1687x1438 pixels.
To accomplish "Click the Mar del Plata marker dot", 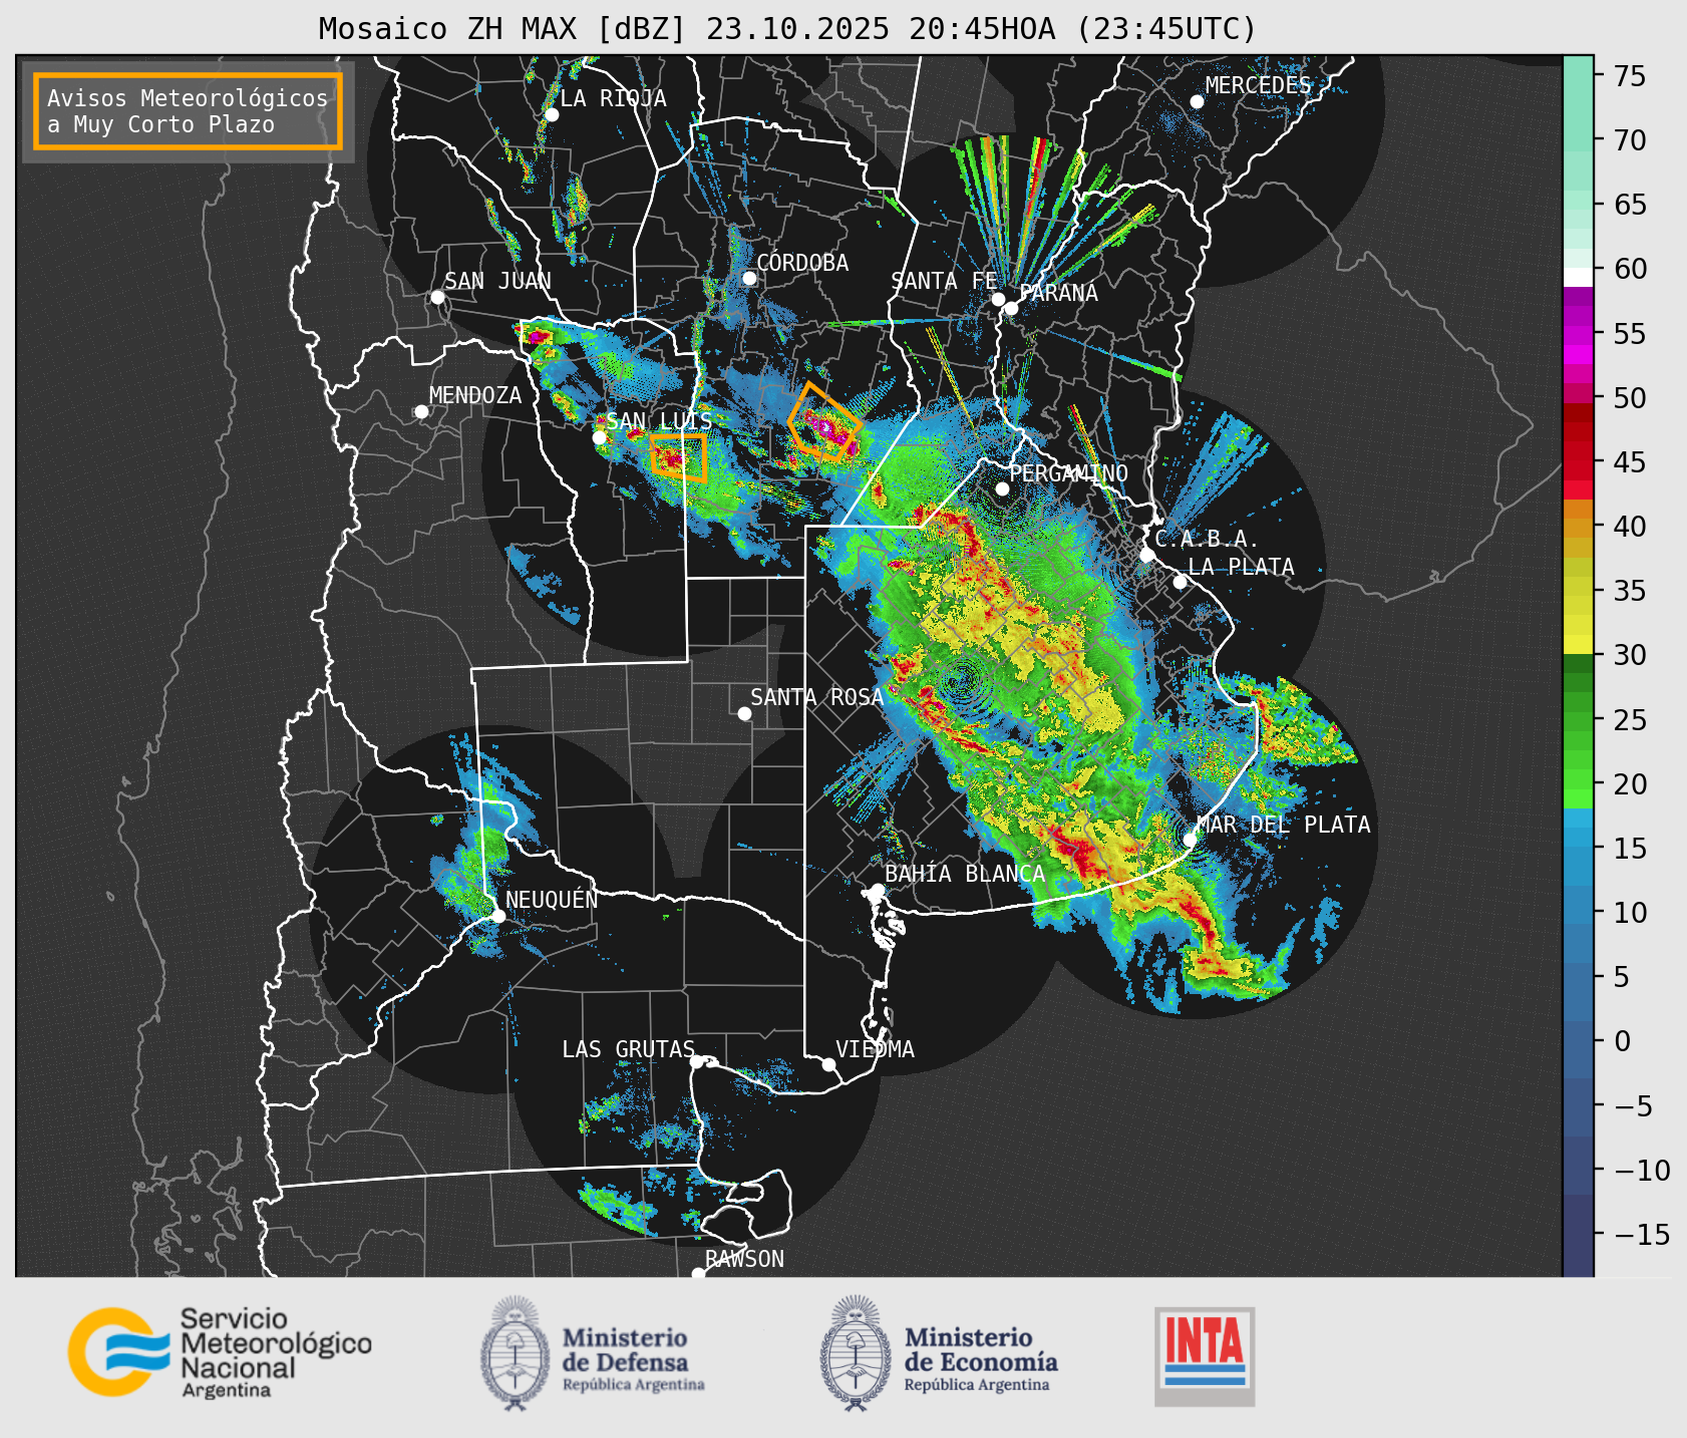I will (1190, 839).
